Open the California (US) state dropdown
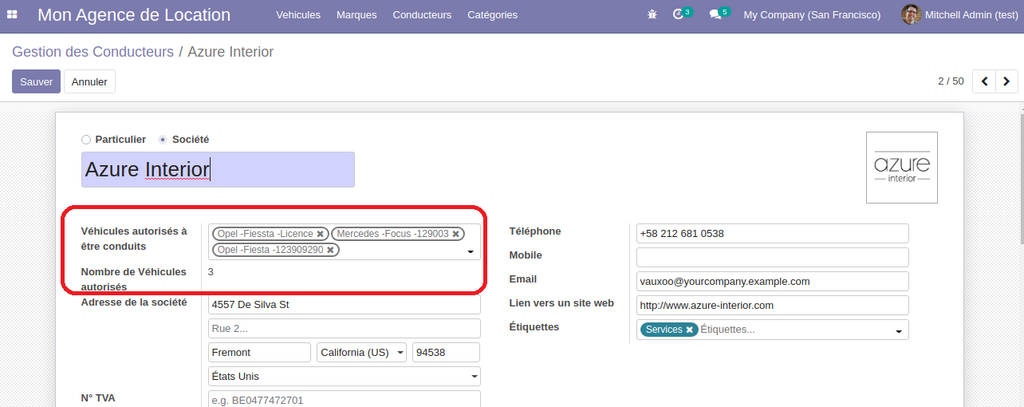 click(x=362, y=352)
